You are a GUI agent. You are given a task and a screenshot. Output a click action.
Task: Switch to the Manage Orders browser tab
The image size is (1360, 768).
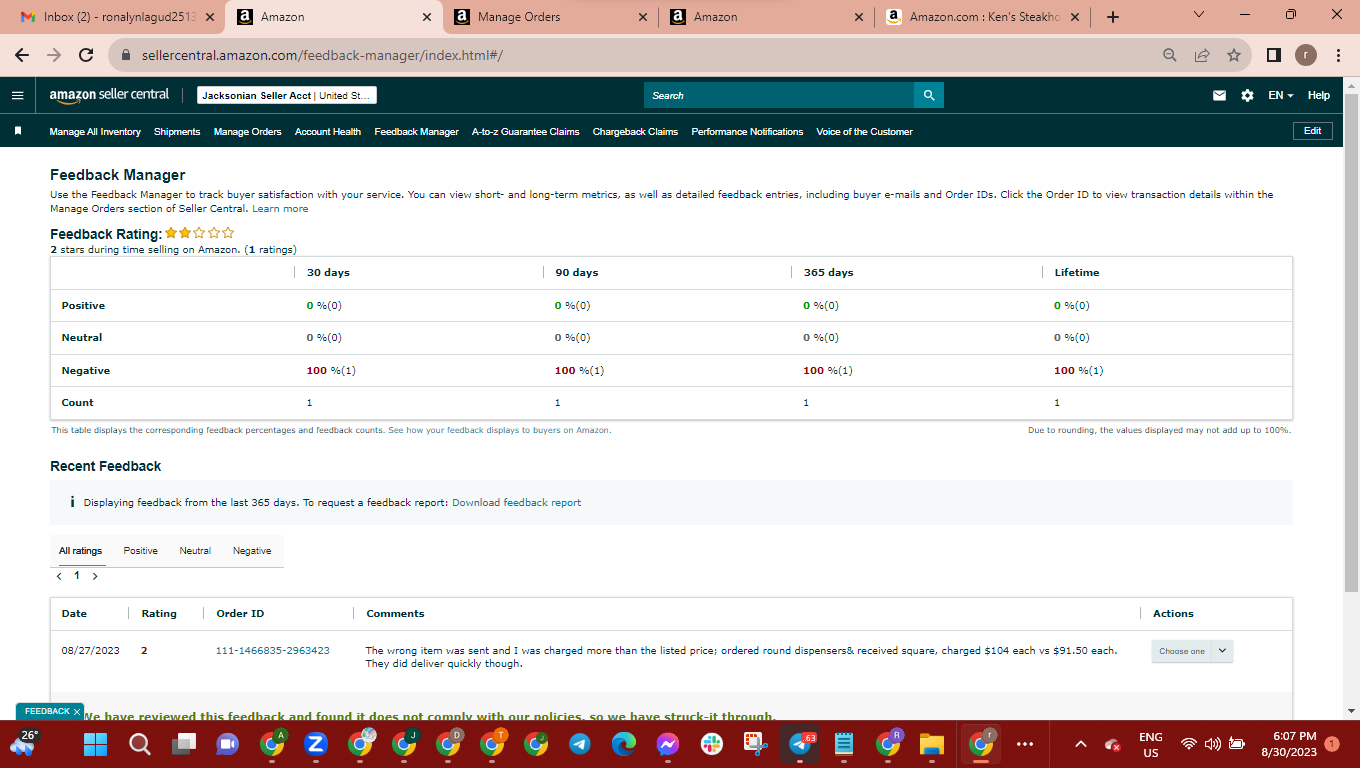551,17
